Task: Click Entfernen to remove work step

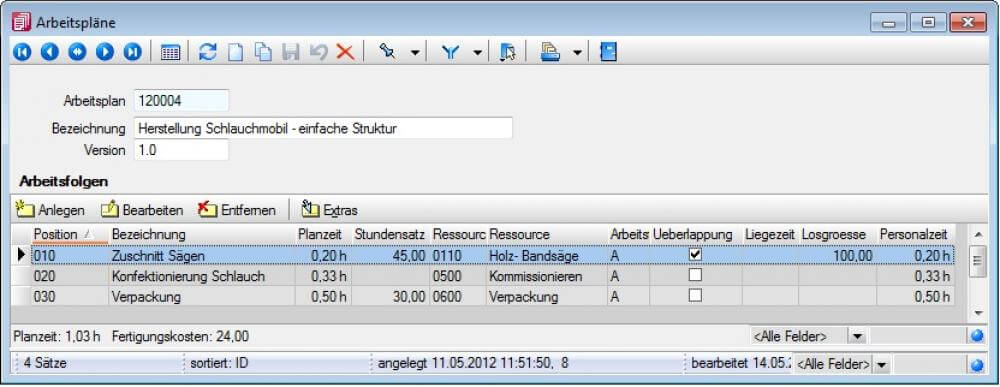Action: click(x=237, y=210)
